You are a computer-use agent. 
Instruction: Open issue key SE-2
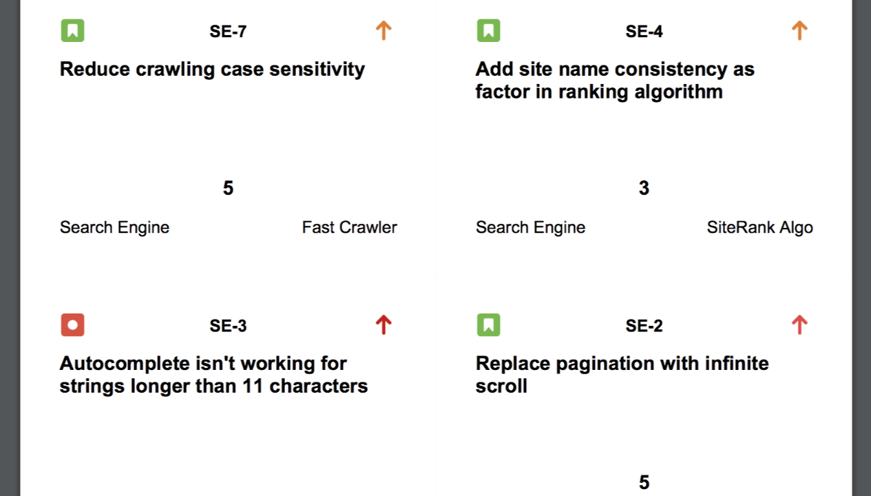click(644, 326)
